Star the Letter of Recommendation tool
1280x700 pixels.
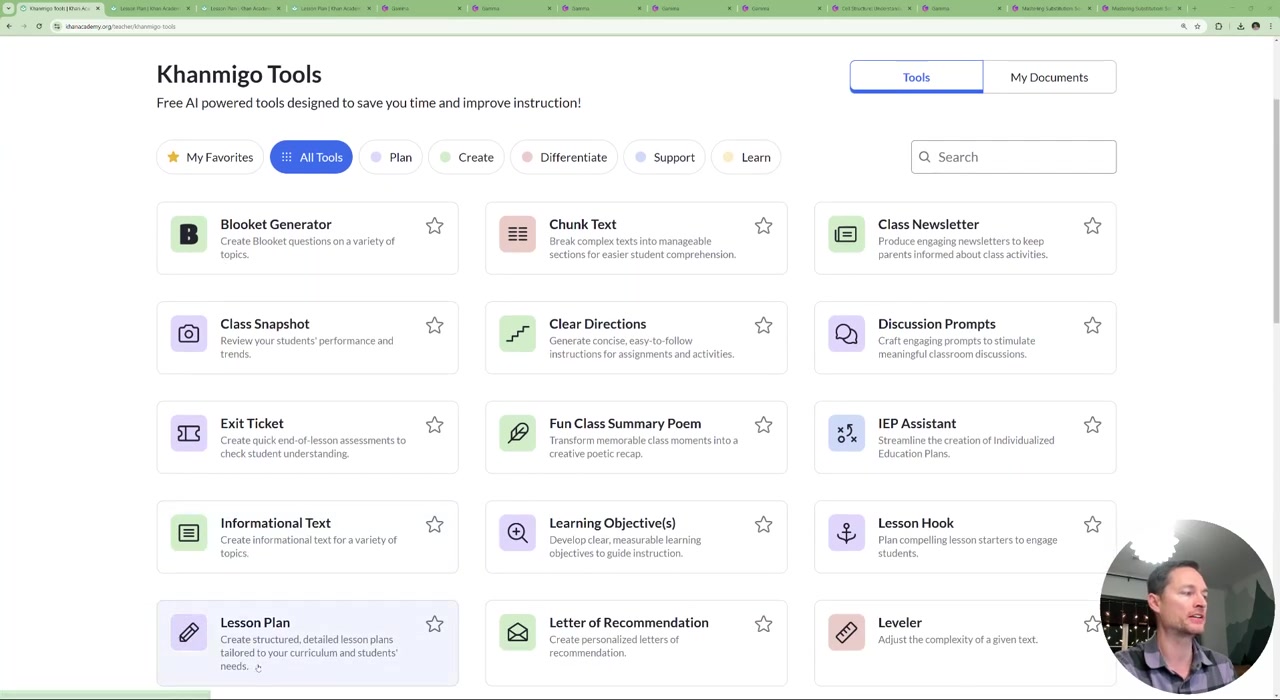tap(763, 624)
